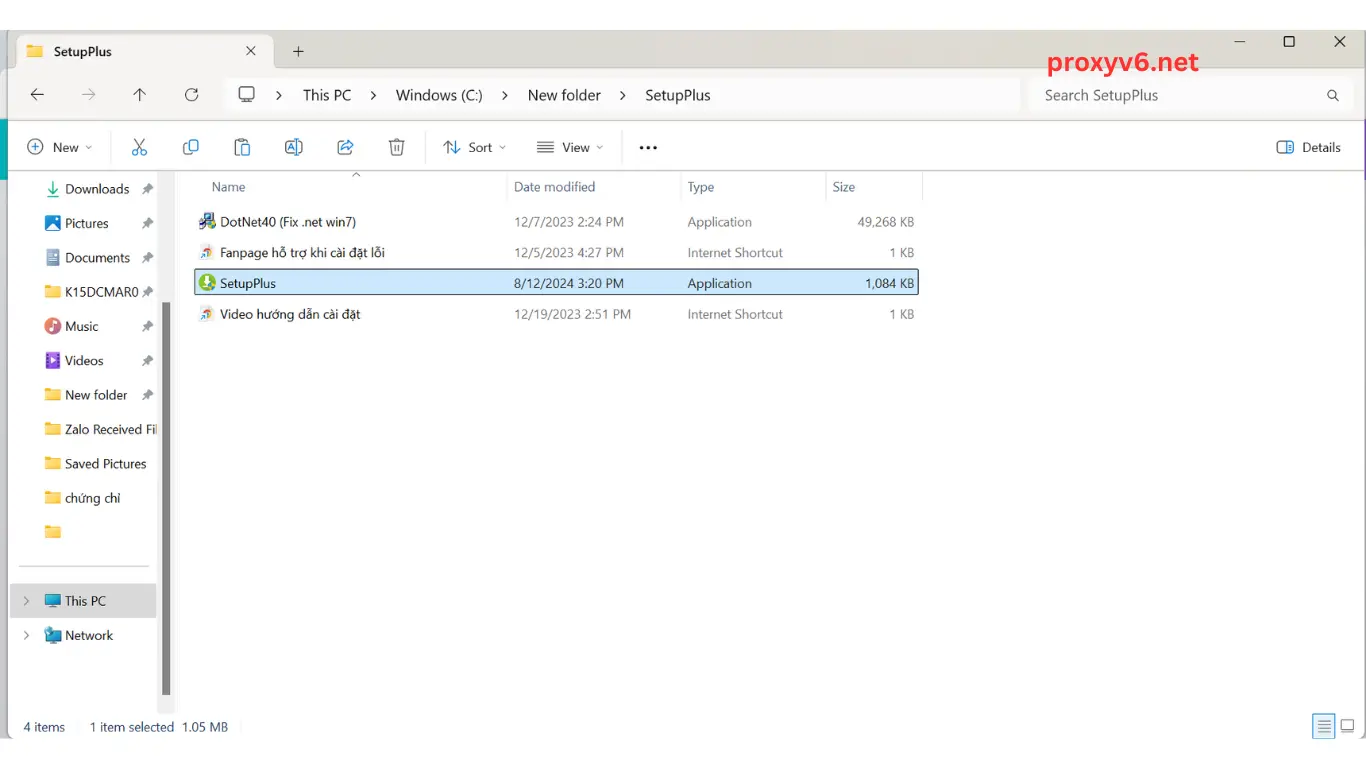Image resolution: width=1366 pixels, height=768 pixels.
Task: Click the navigation pane vertical scrollbar
Action: 166,497
